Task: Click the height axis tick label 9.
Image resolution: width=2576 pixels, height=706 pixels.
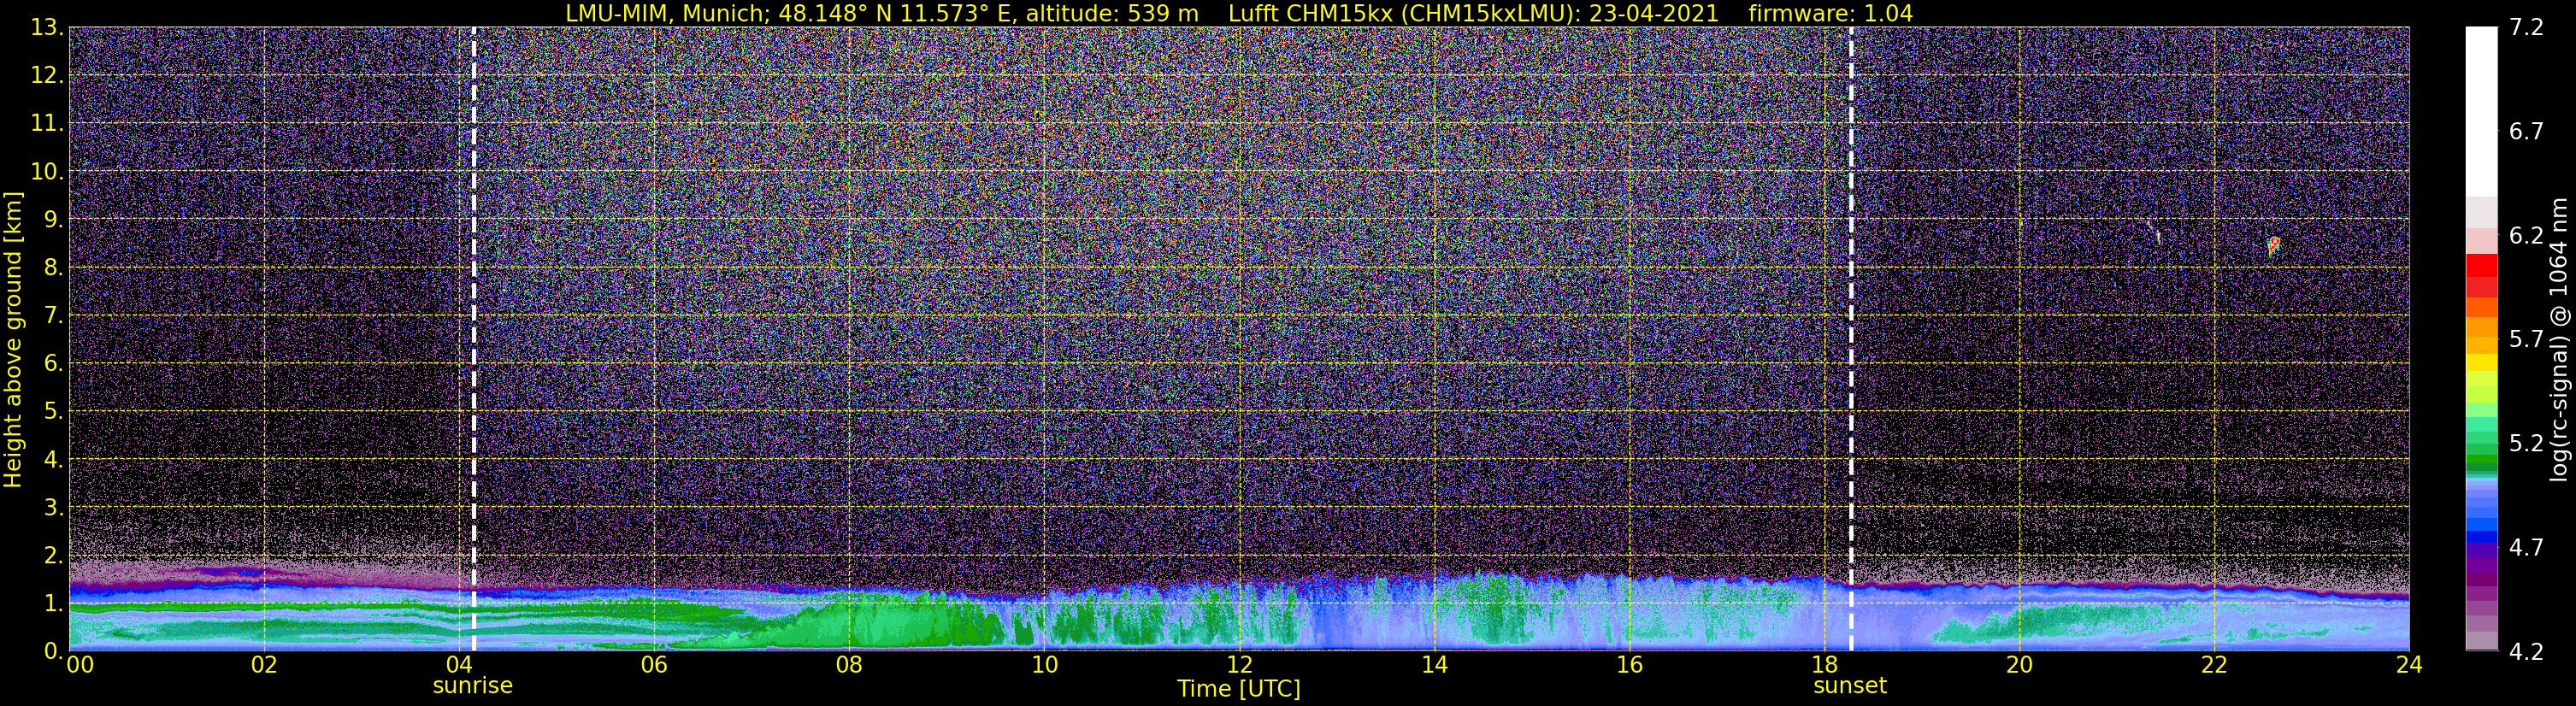Action: click(53, 220)
